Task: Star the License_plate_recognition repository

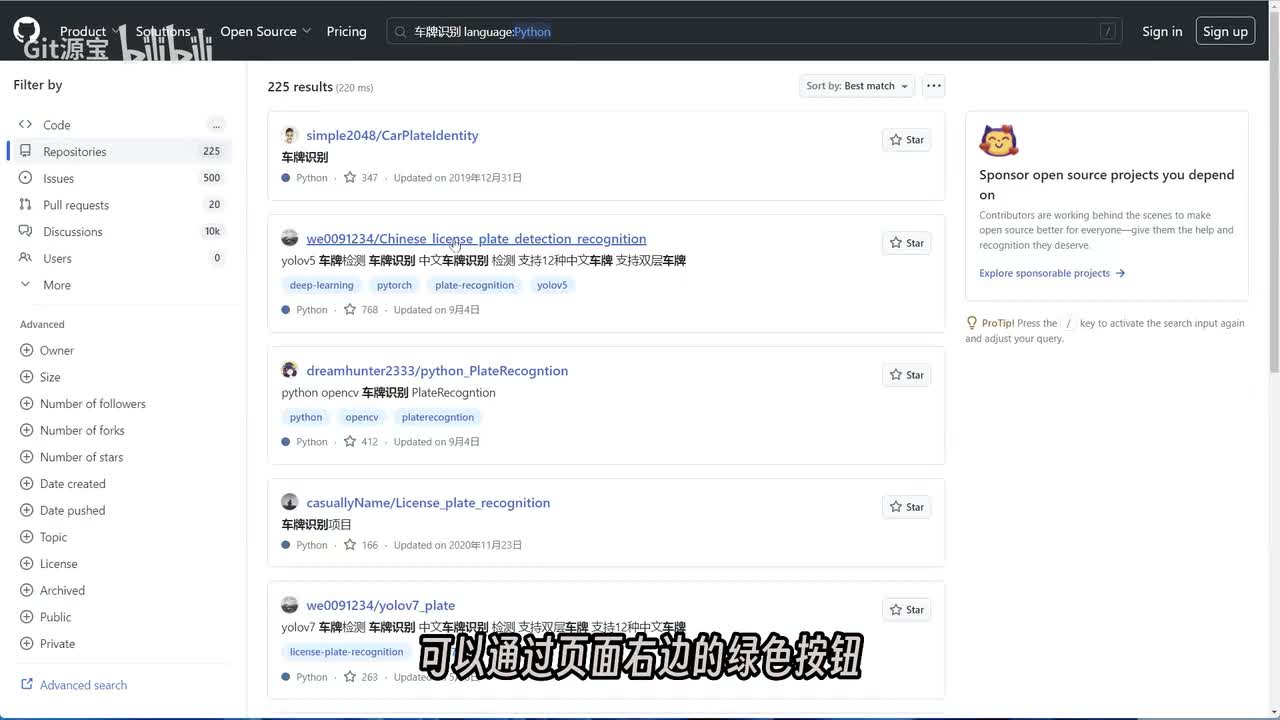Action: (x=907, y=507)
